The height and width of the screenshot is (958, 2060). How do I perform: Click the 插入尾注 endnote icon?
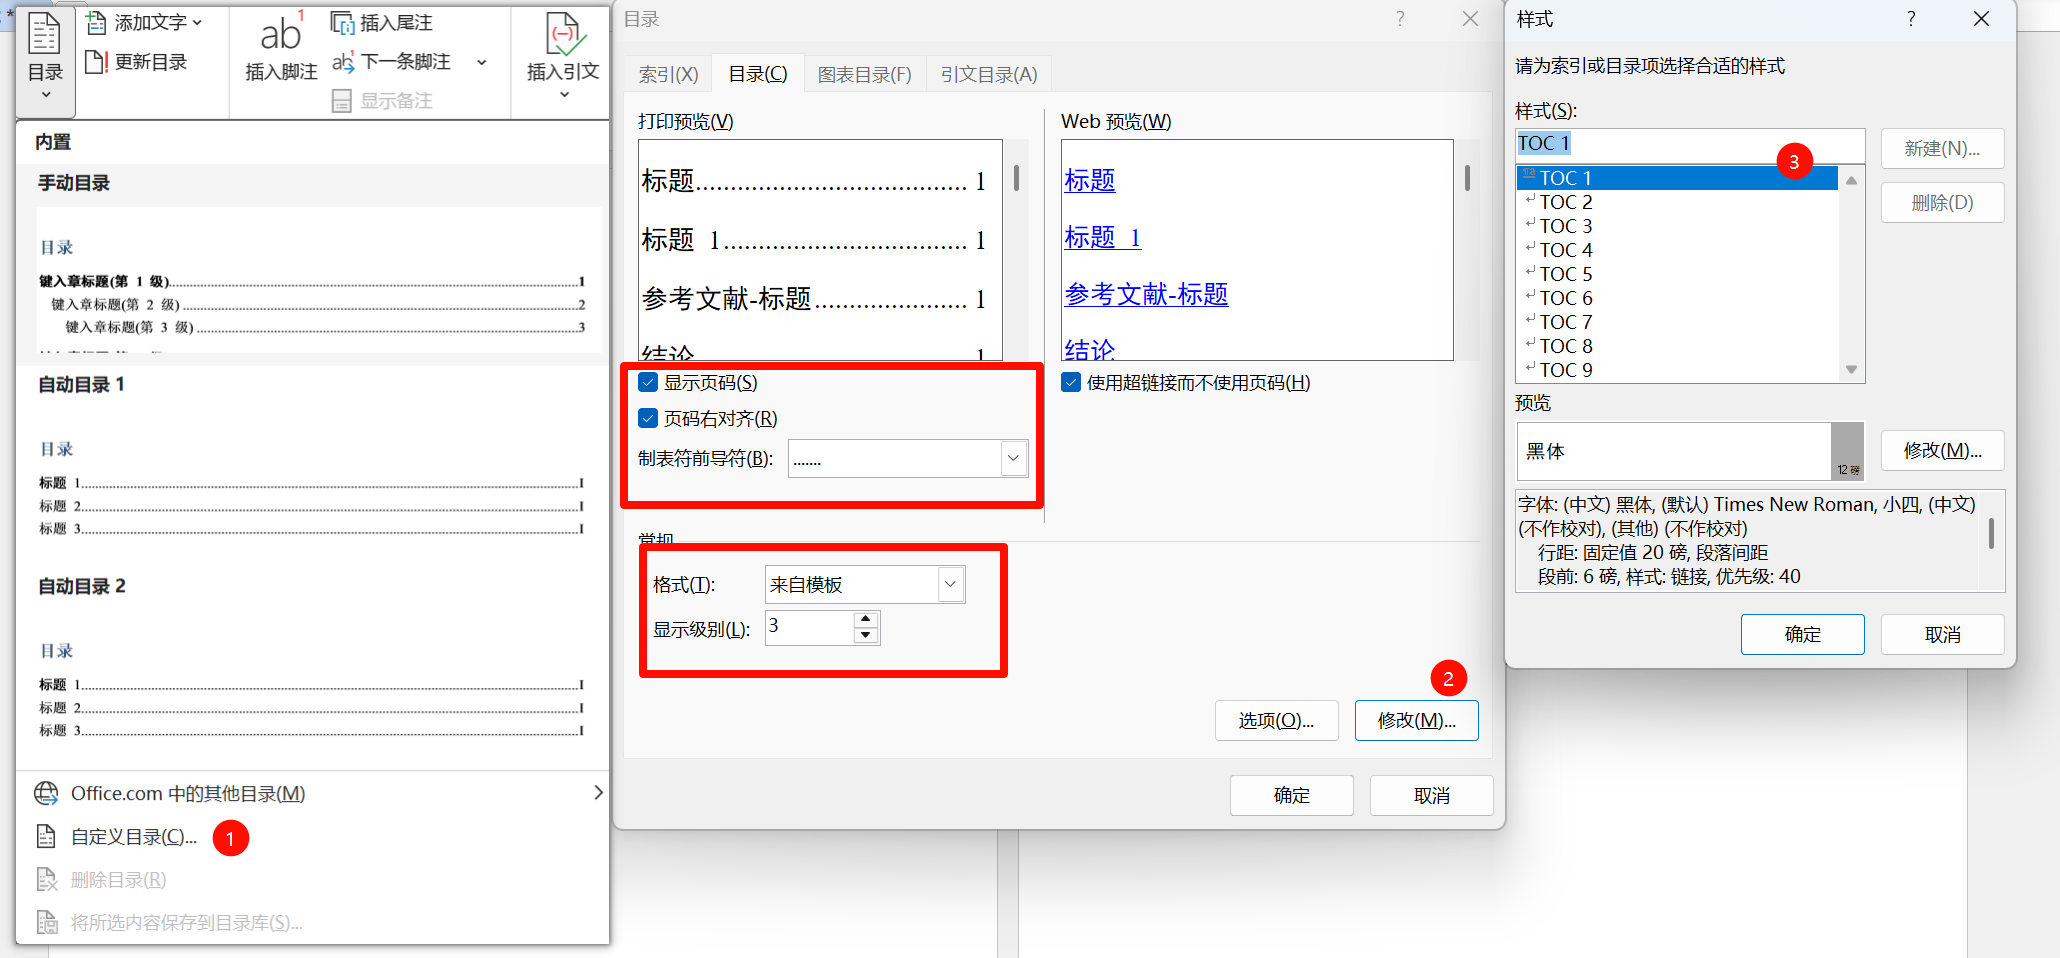pos(343,22)
